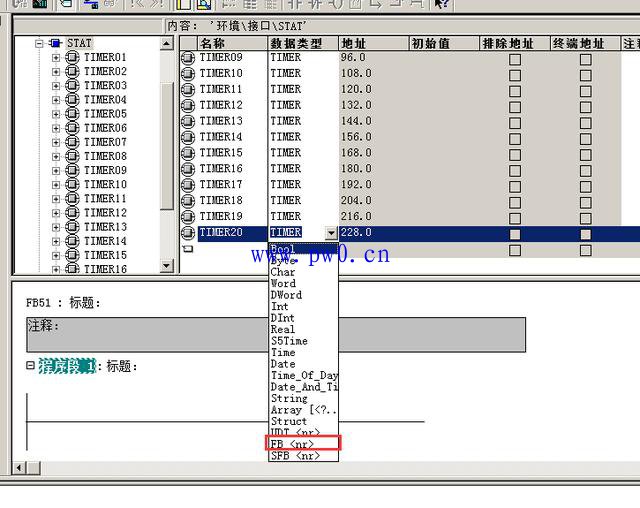Click the row icon beside TIMER17 in the table
Viewport: 640px width, 508px height.
188,185
